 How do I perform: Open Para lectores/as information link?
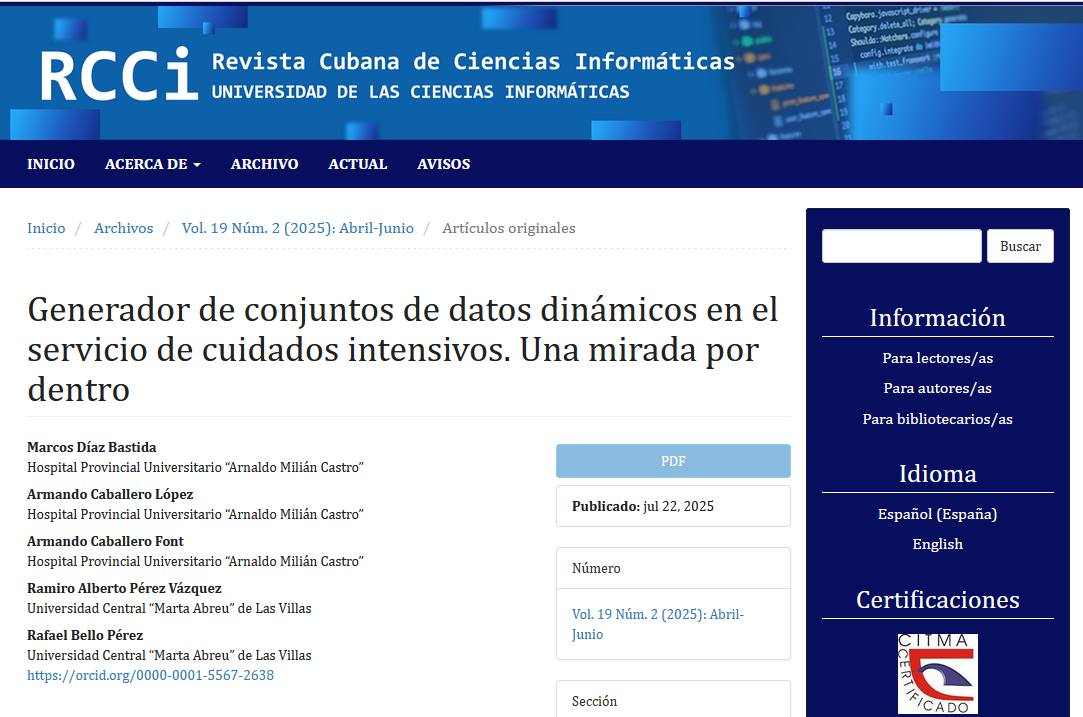[x=937, y=358]
